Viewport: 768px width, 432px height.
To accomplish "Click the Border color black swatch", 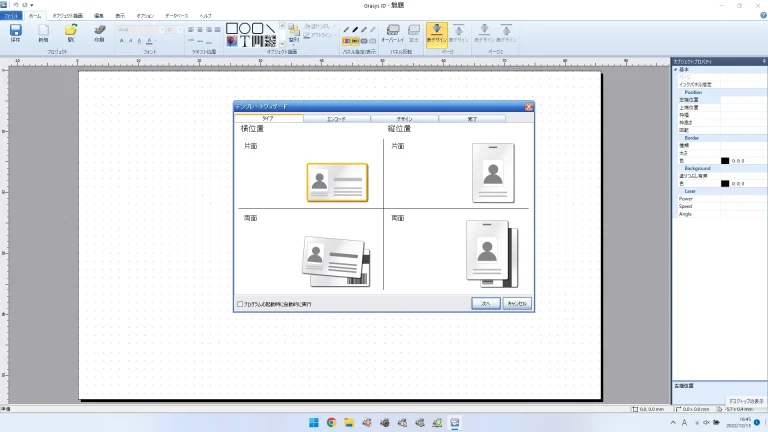I will point(725,160).
